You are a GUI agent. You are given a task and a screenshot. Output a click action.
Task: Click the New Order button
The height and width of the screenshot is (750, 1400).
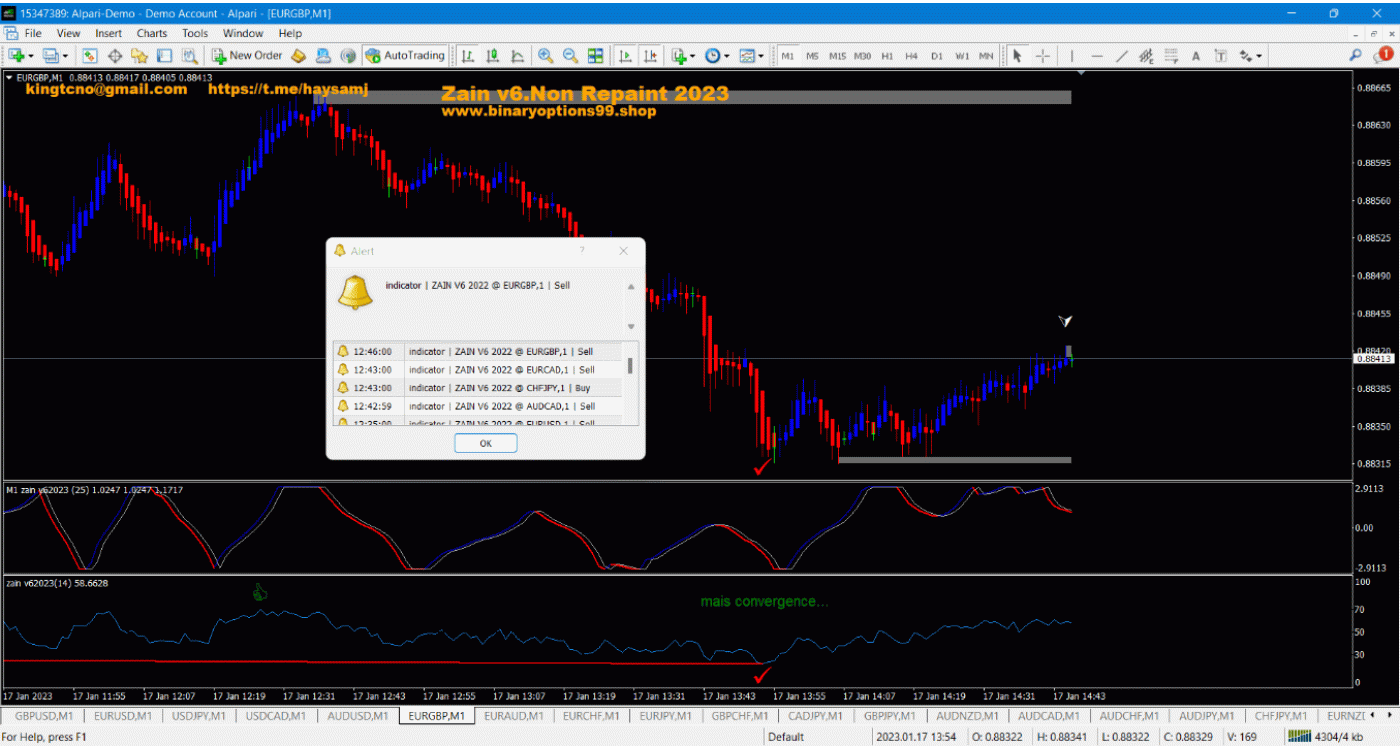coord(247,56)
